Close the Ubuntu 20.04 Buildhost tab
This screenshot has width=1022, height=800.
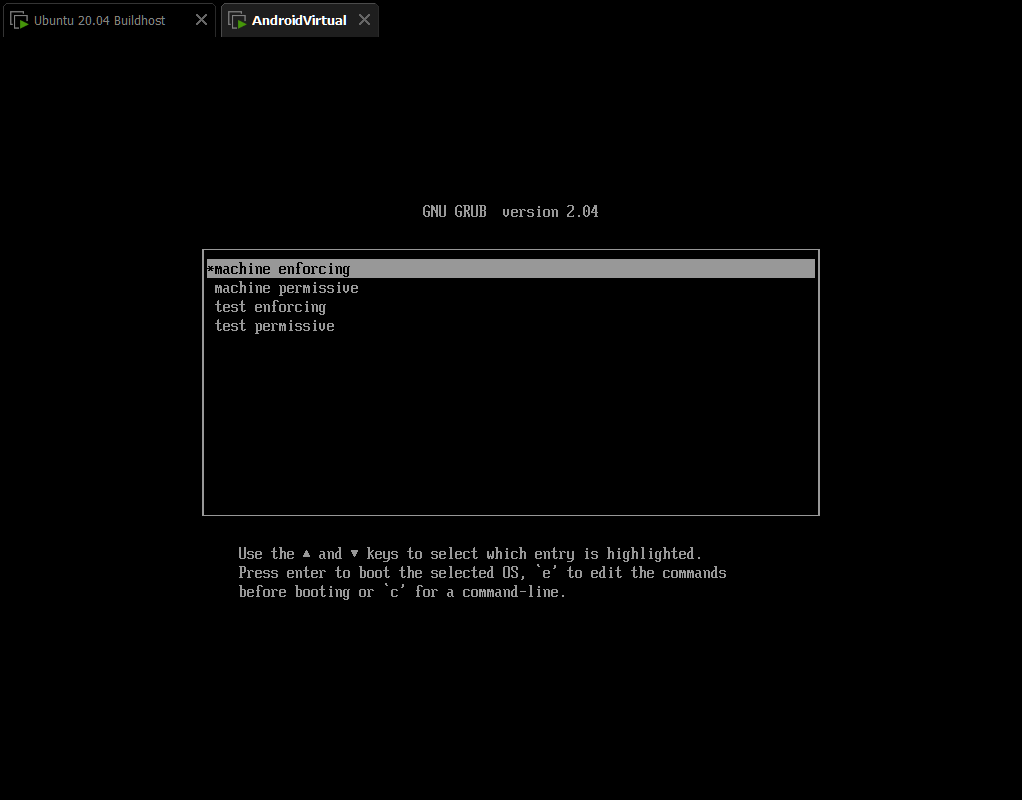[201, 20]
